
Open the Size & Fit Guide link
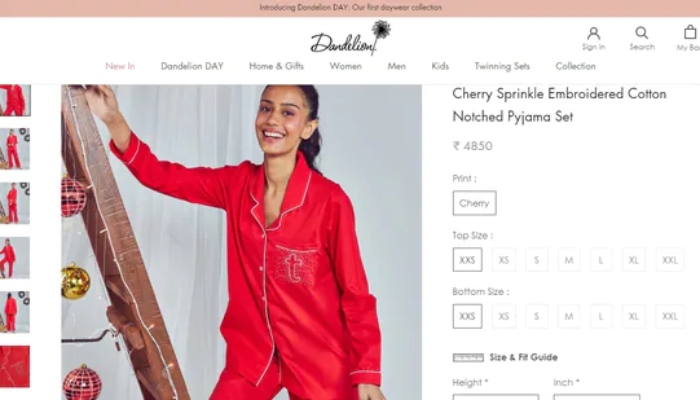tap(523, 357)
